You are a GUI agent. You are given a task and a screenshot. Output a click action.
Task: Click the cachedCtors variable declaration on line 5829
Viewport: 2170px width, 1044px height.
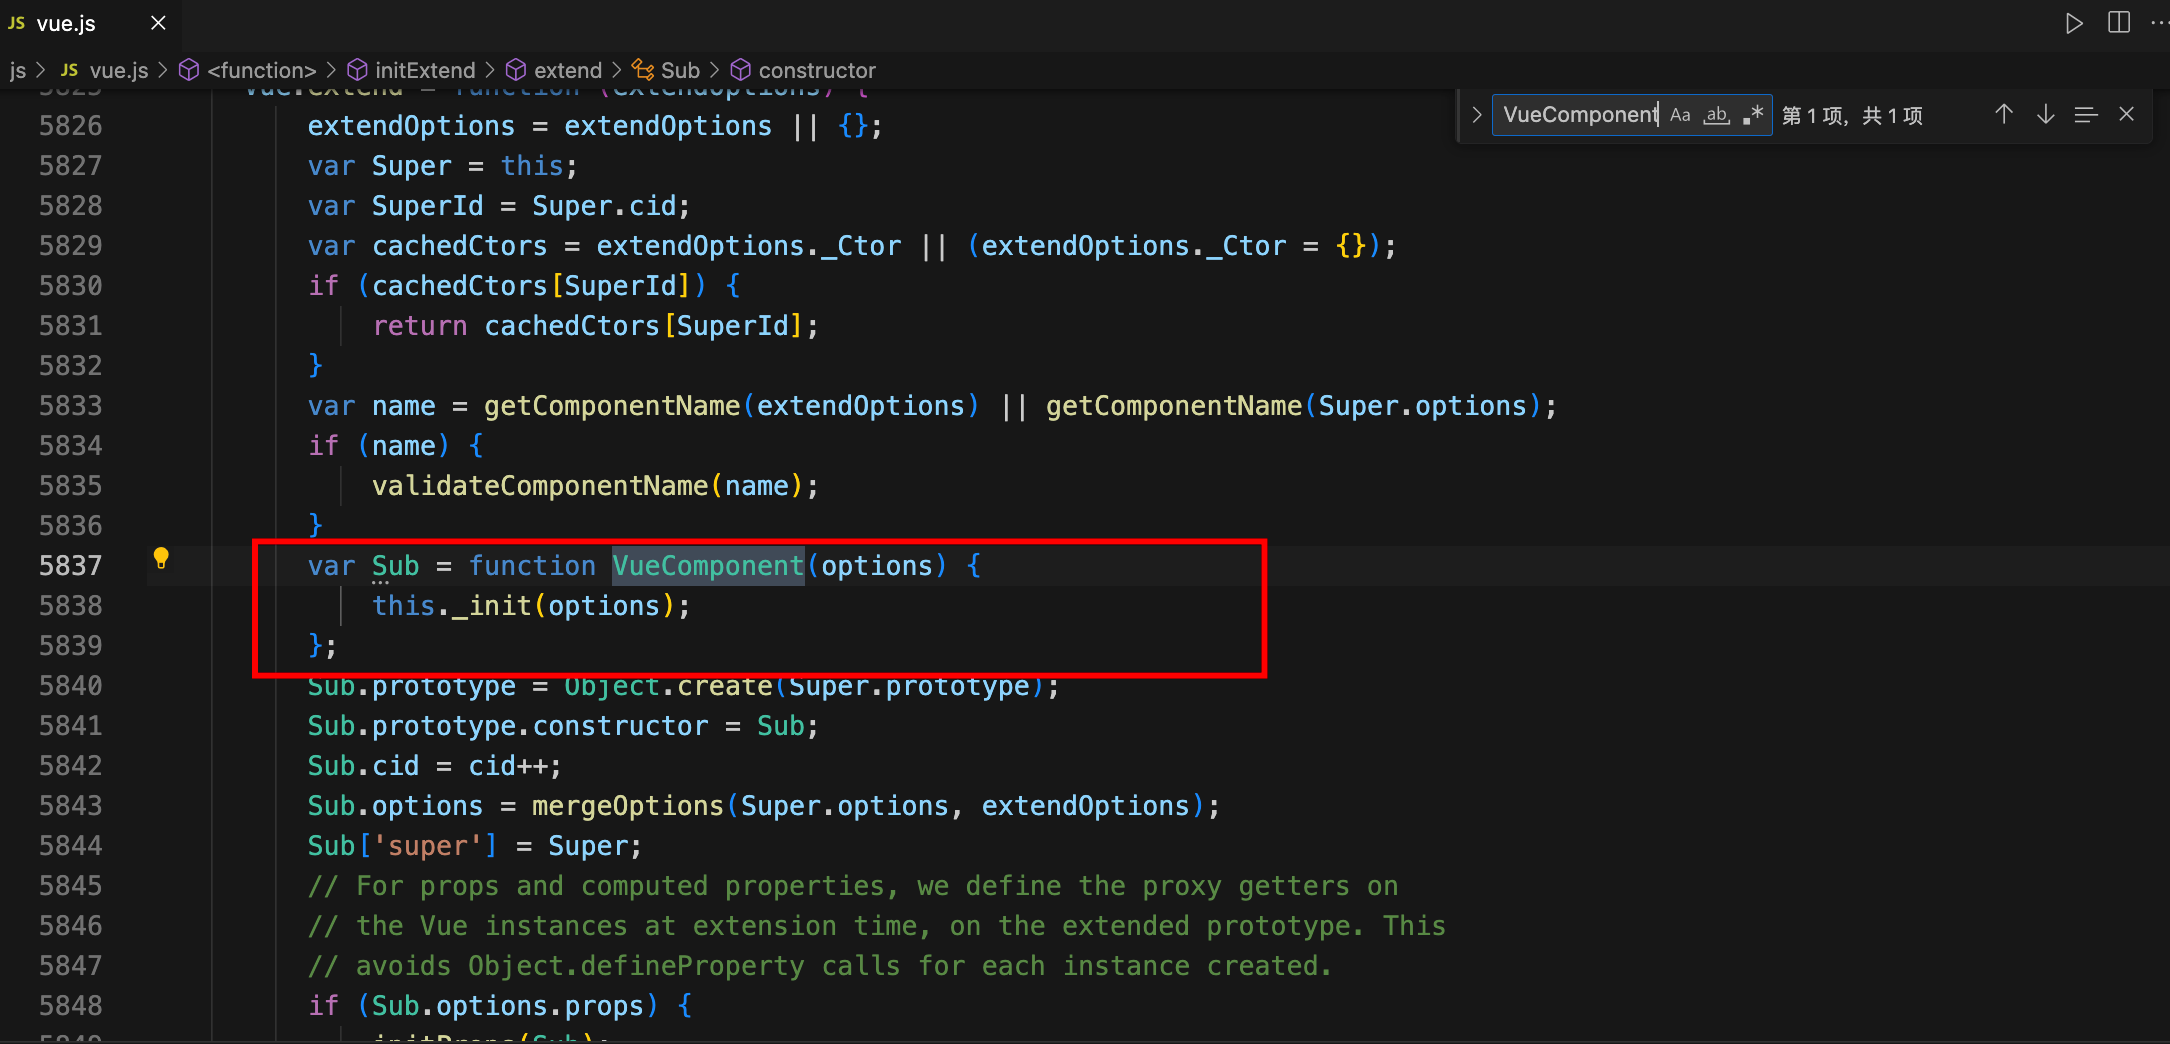(x=459, y=246)
